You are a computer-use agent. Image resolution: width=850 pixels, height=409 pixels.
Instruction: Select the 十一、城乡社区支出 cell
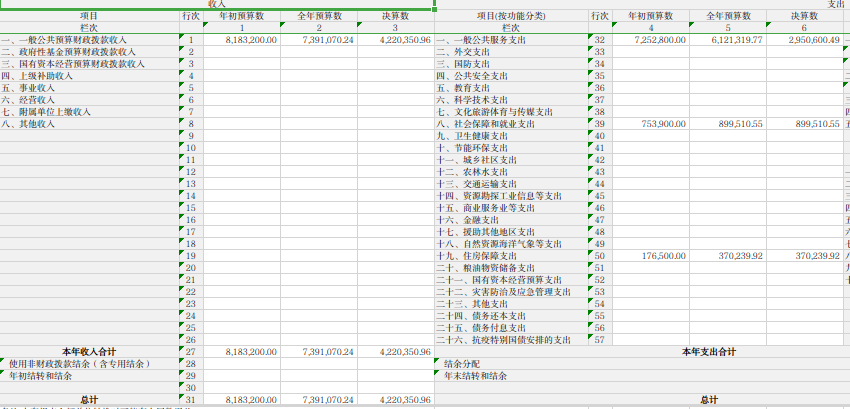[x=511, y=160]
